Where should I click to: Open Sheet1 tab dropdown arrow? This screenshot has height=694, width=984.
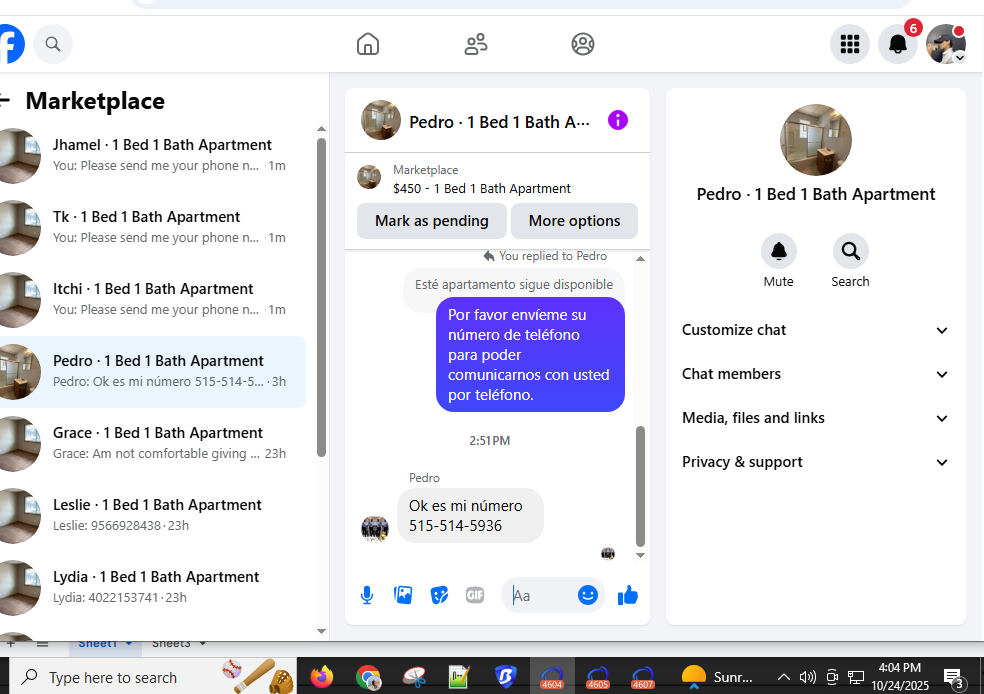129,643
